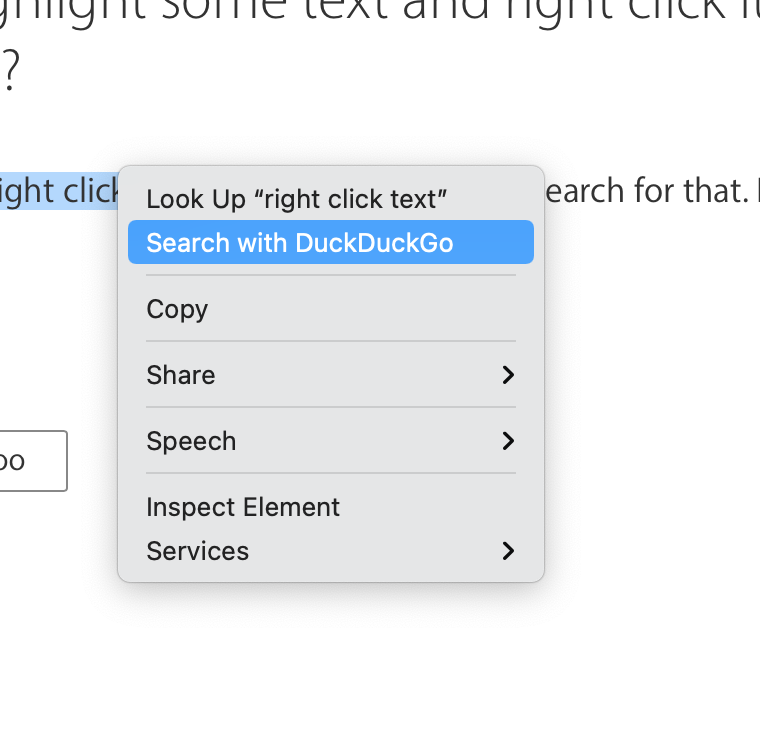Click Copy in the context menu
The image size is (760, 738).
177,309
